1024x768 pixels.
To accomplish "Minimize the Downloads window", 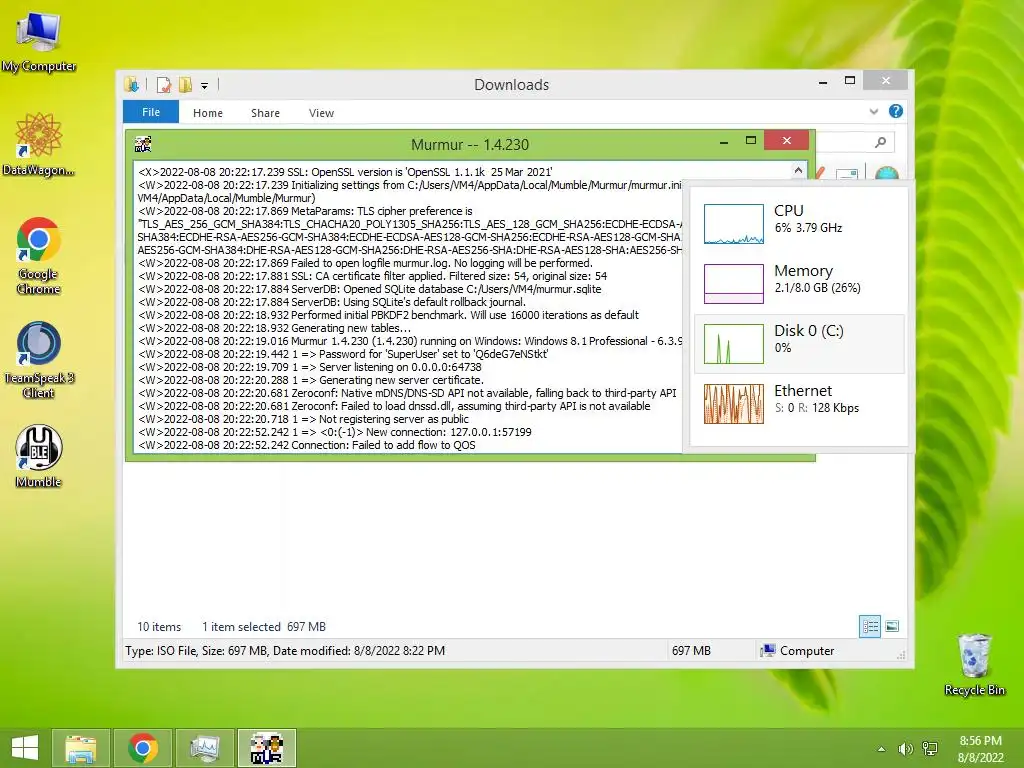I will click(823, 82).
